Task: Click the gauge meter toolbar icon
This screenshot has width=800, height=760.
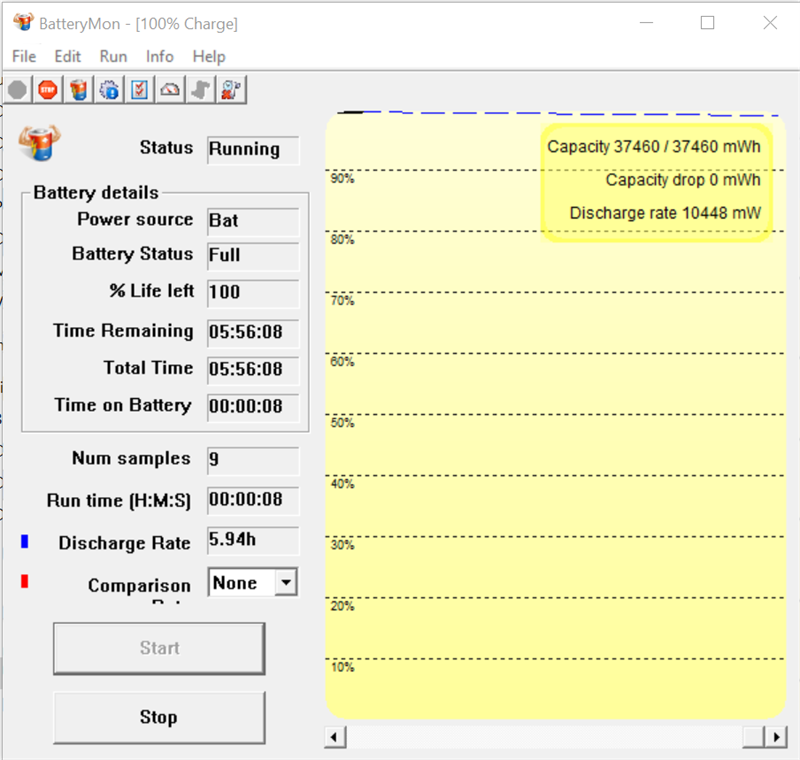Action: [x=170, y=90]
